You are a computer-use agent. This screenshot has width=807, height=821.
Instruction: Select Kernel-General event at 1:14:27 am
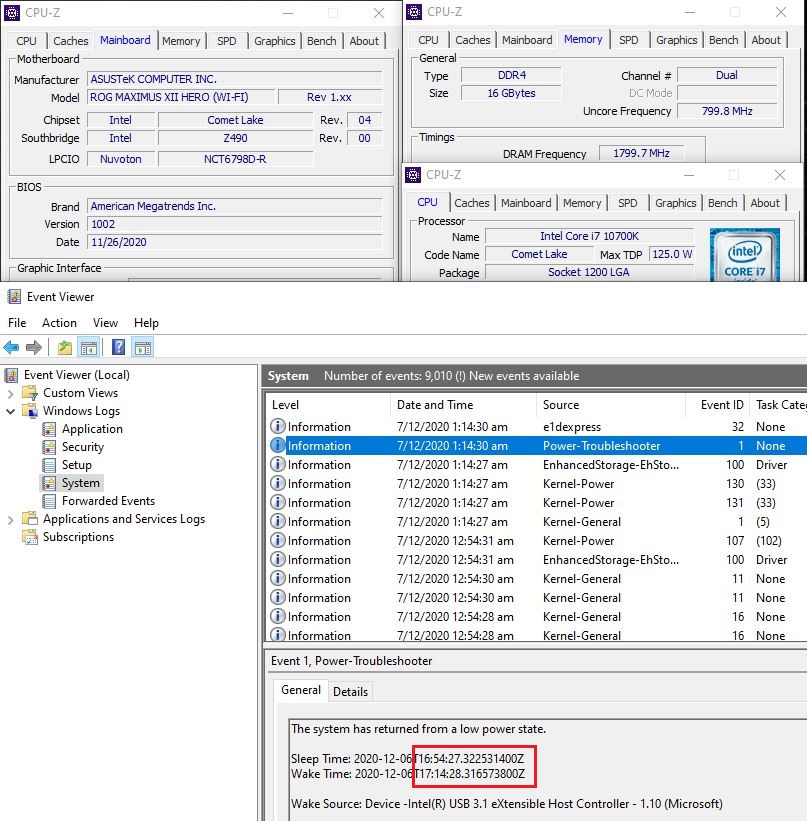pyautogui.click(x=537, y=522)
